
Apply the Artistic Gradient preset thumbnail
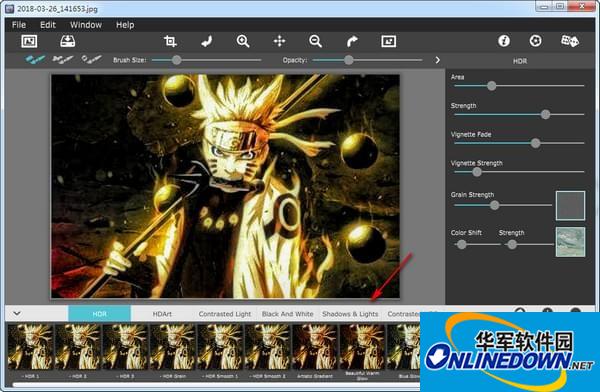pos(315,347)
